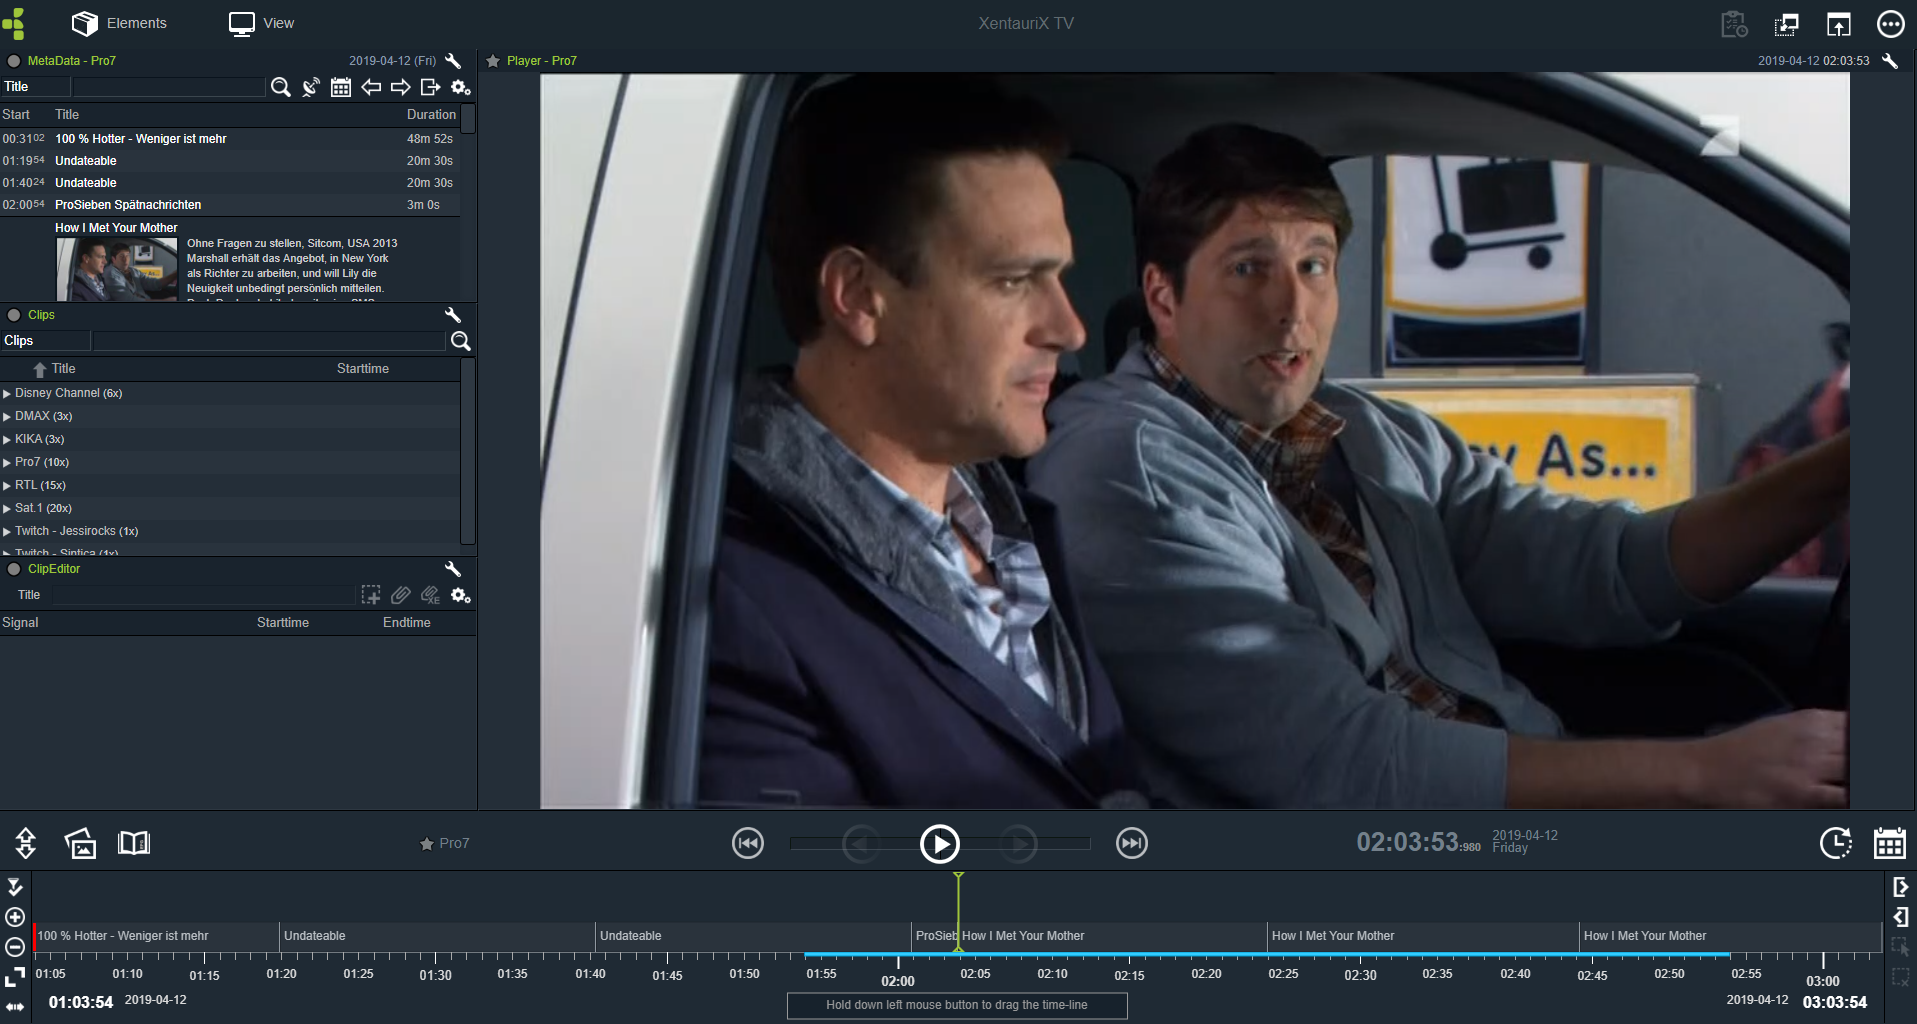
Task: Go to next entry with right arrow icon
Action: (x=401, y=87)
